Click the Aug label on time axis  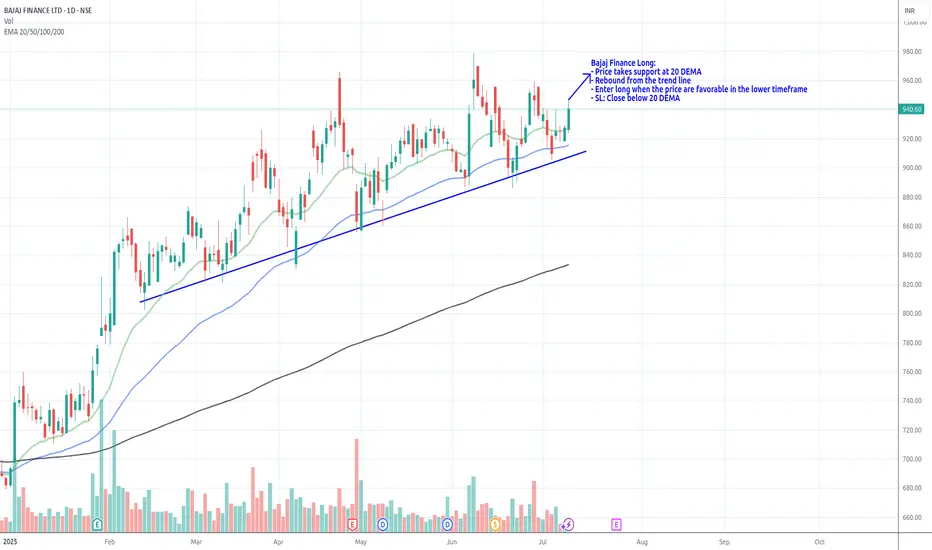click(x=642, y=542)
